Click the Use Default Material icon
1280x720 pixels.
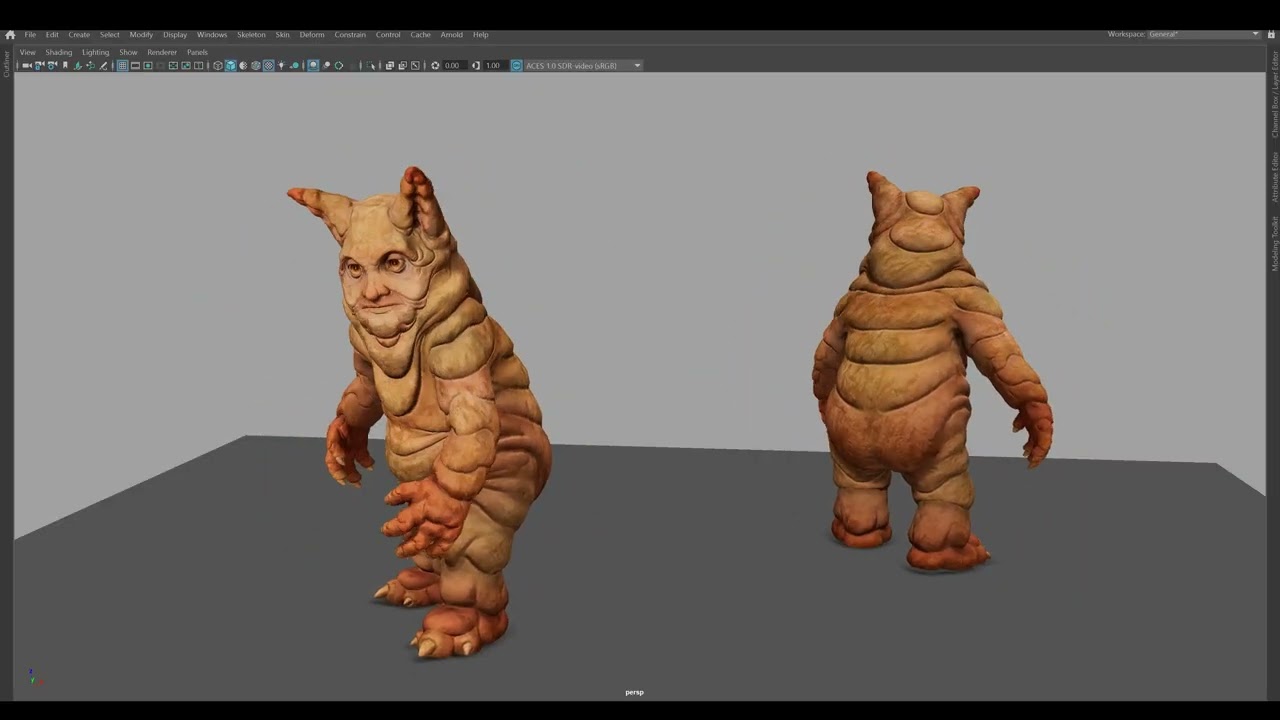242,66
